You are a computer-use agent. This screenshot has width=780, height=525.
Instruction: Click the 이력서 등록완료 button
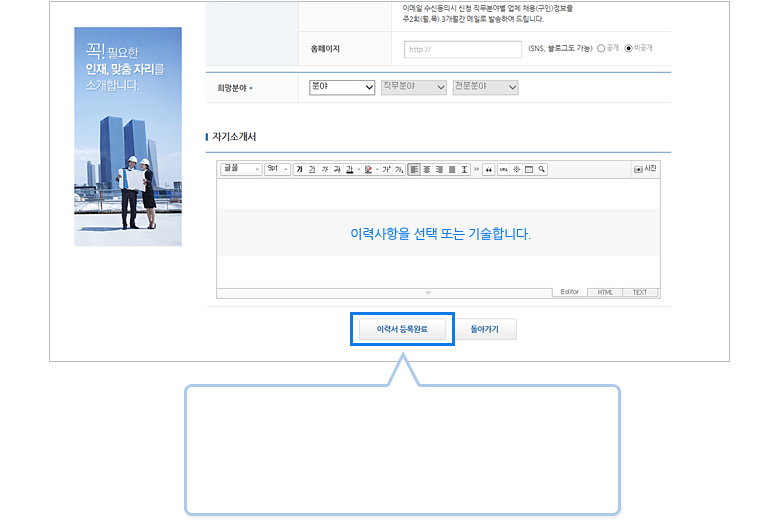402,329
